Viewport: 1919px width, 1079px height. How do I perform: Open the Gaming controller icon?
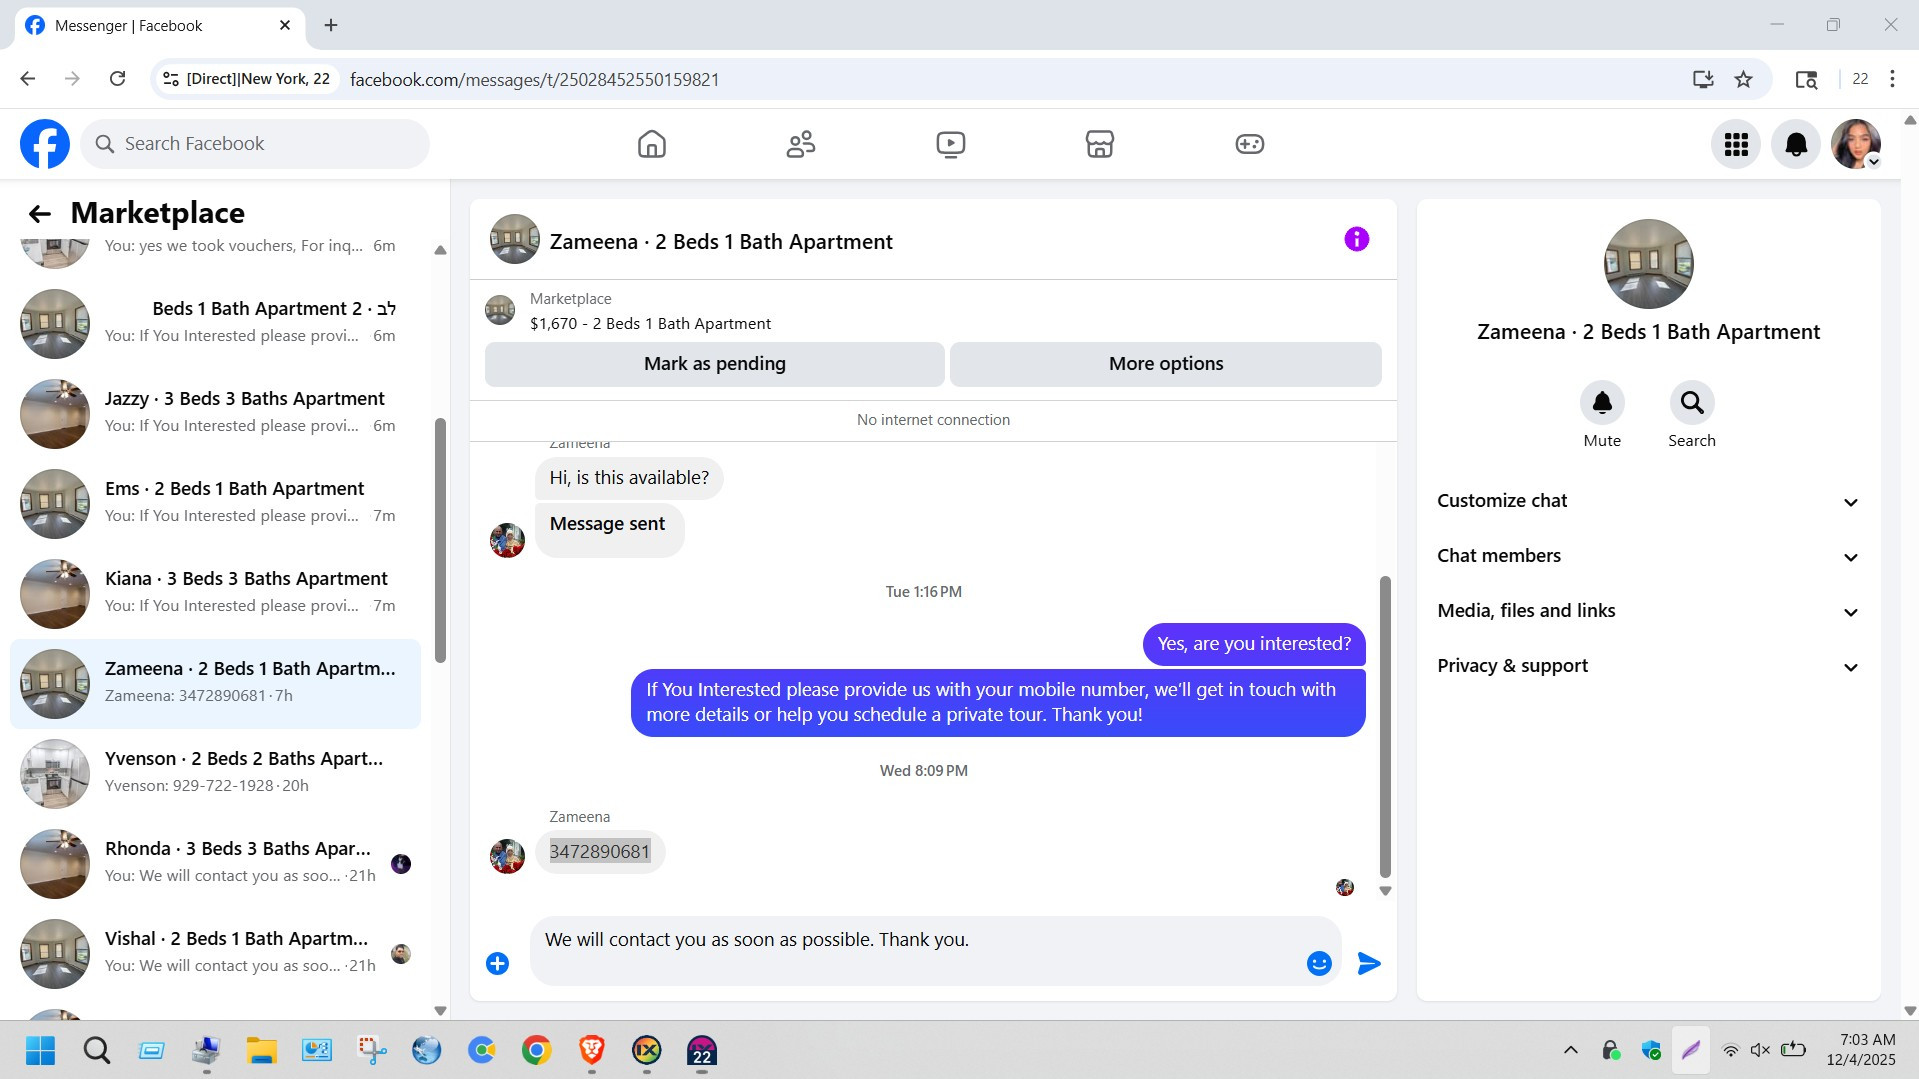tap(1250, 144)
